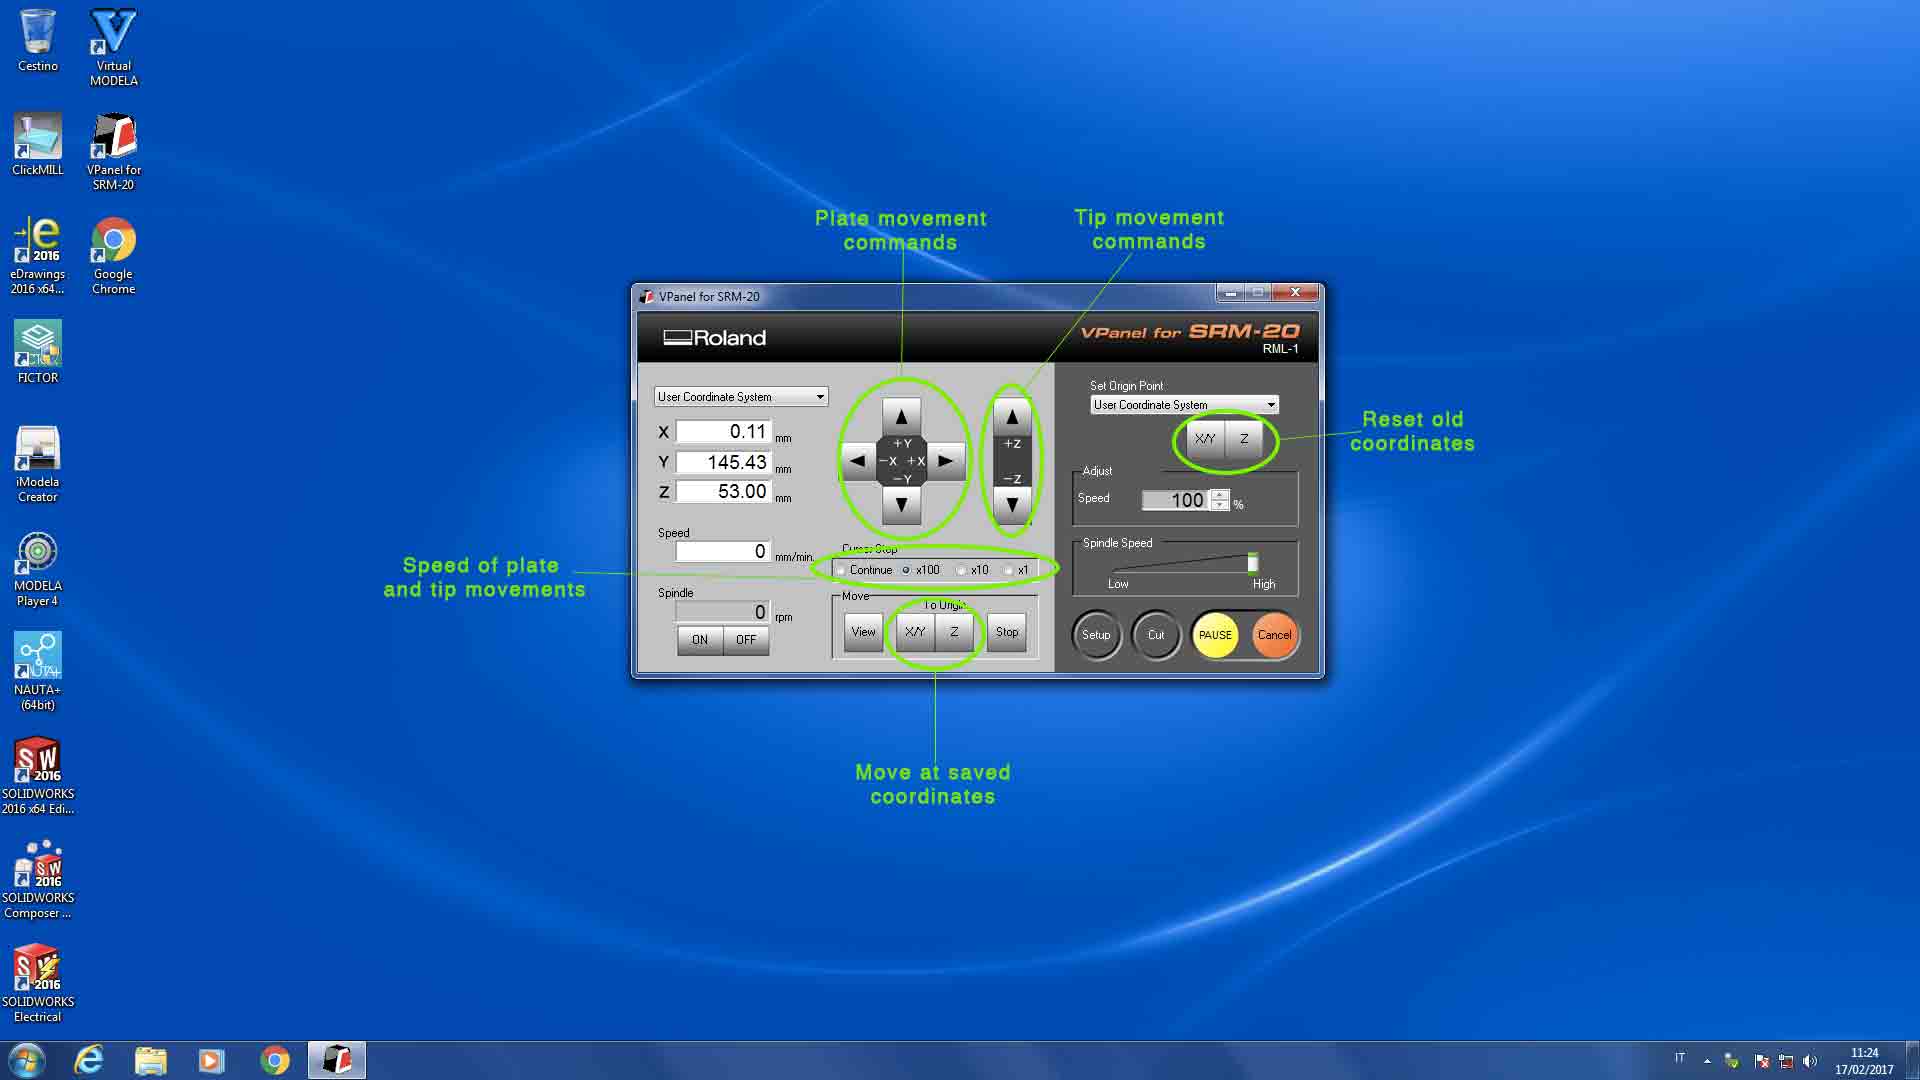Open the volume control in system tray

(x=1811, y=1061)
